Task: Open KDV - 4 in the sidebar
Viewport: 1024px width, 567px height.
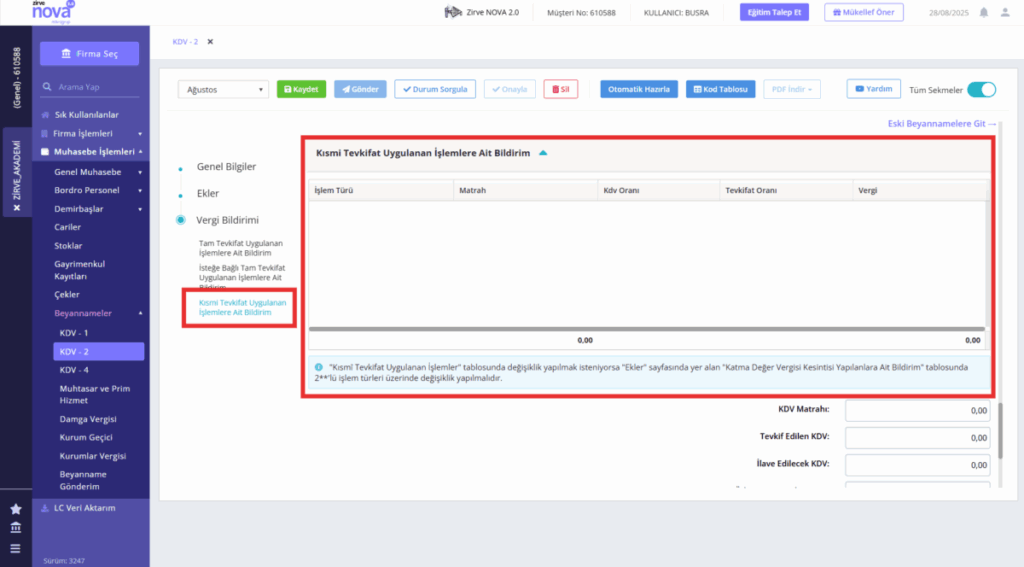Action: 74,370
